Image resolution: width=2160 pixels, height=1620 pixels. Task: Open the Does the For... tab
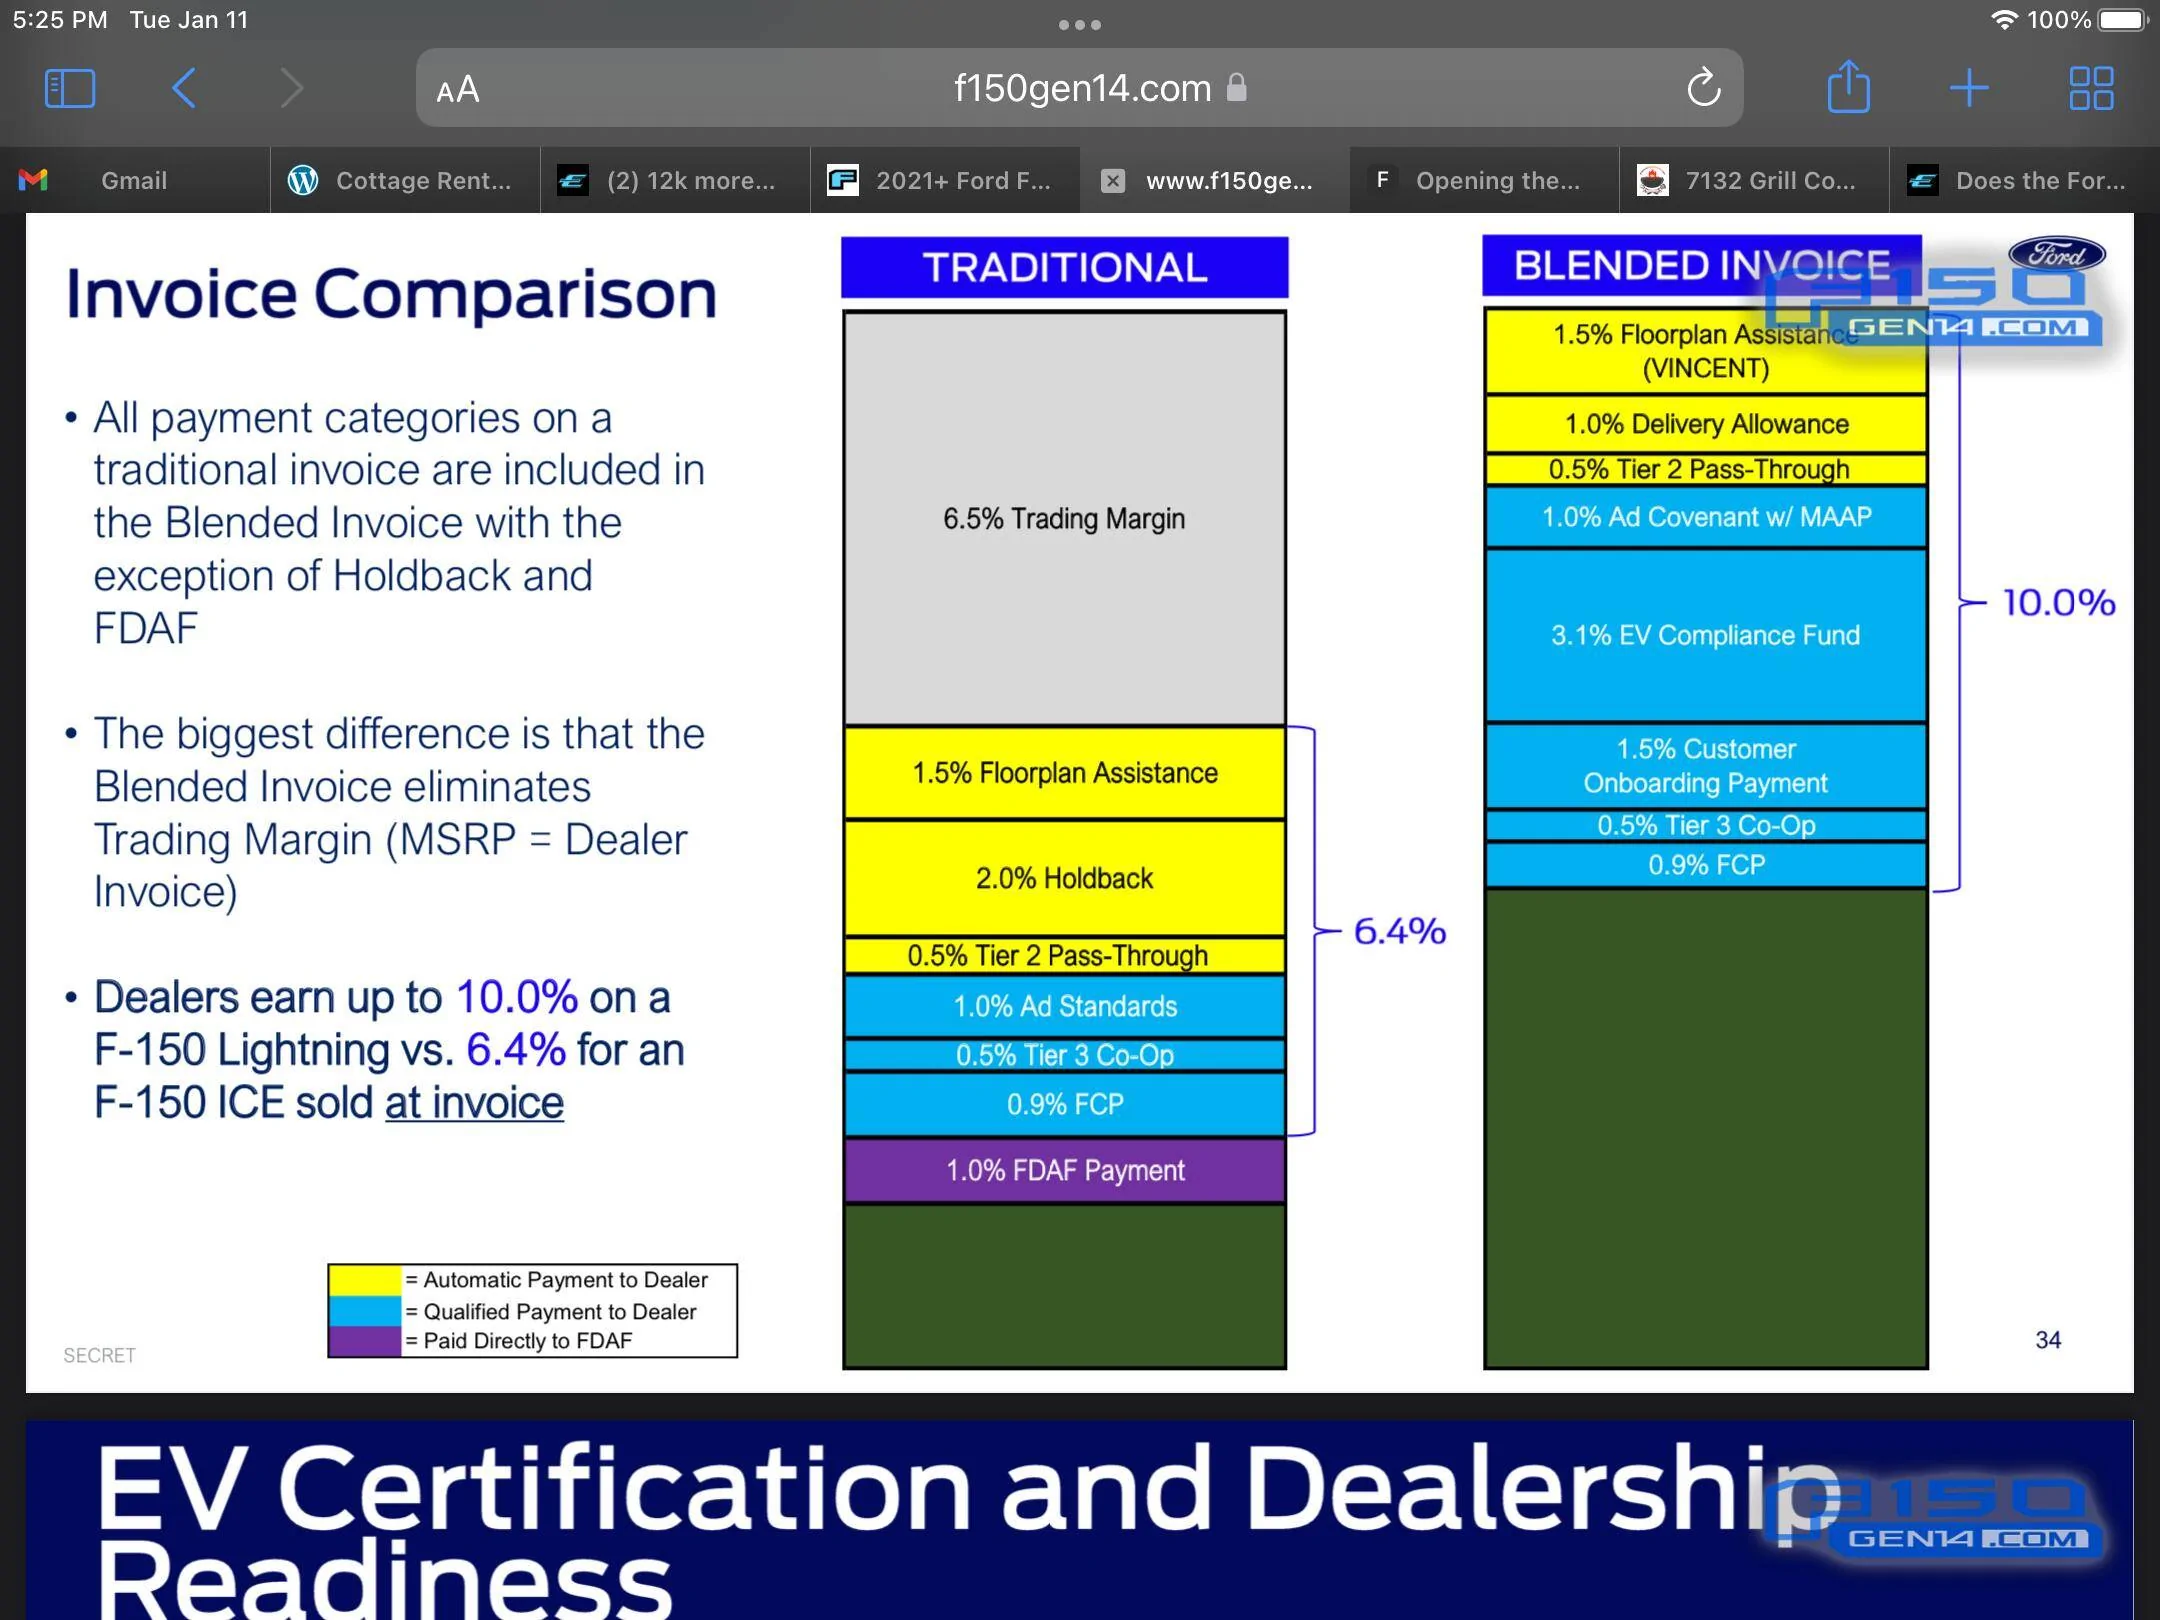tap(2024, 180)
